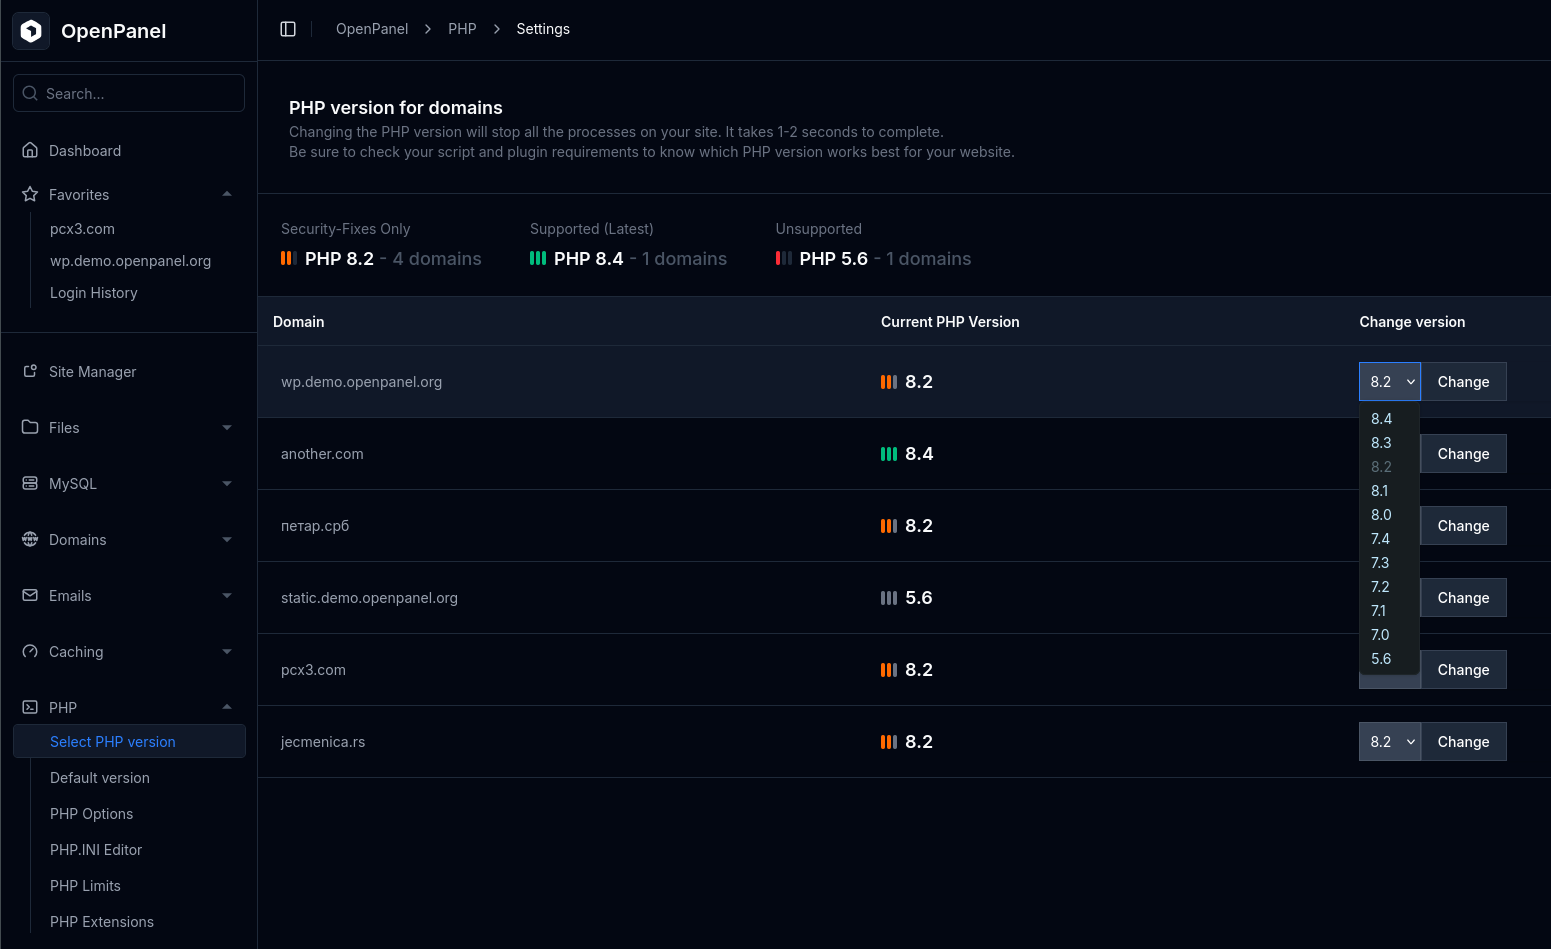
Task: Click gray status bars in static.demo.openpanel.org row
Action: pyautogui.click(x=889, y=598)
